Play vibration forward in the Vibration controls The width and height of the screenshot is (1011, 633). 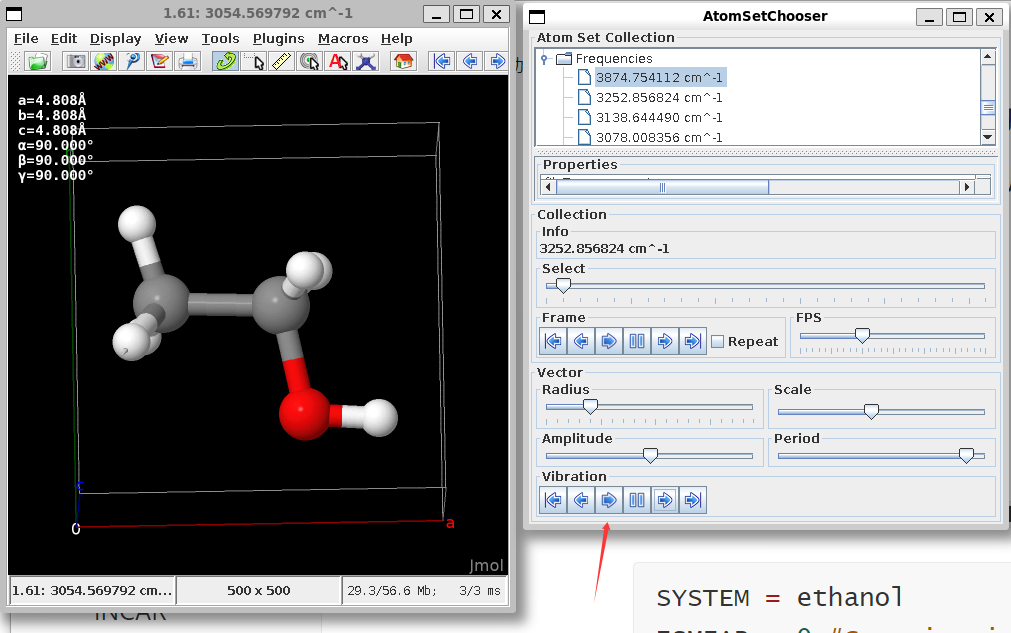coord(608,500)
